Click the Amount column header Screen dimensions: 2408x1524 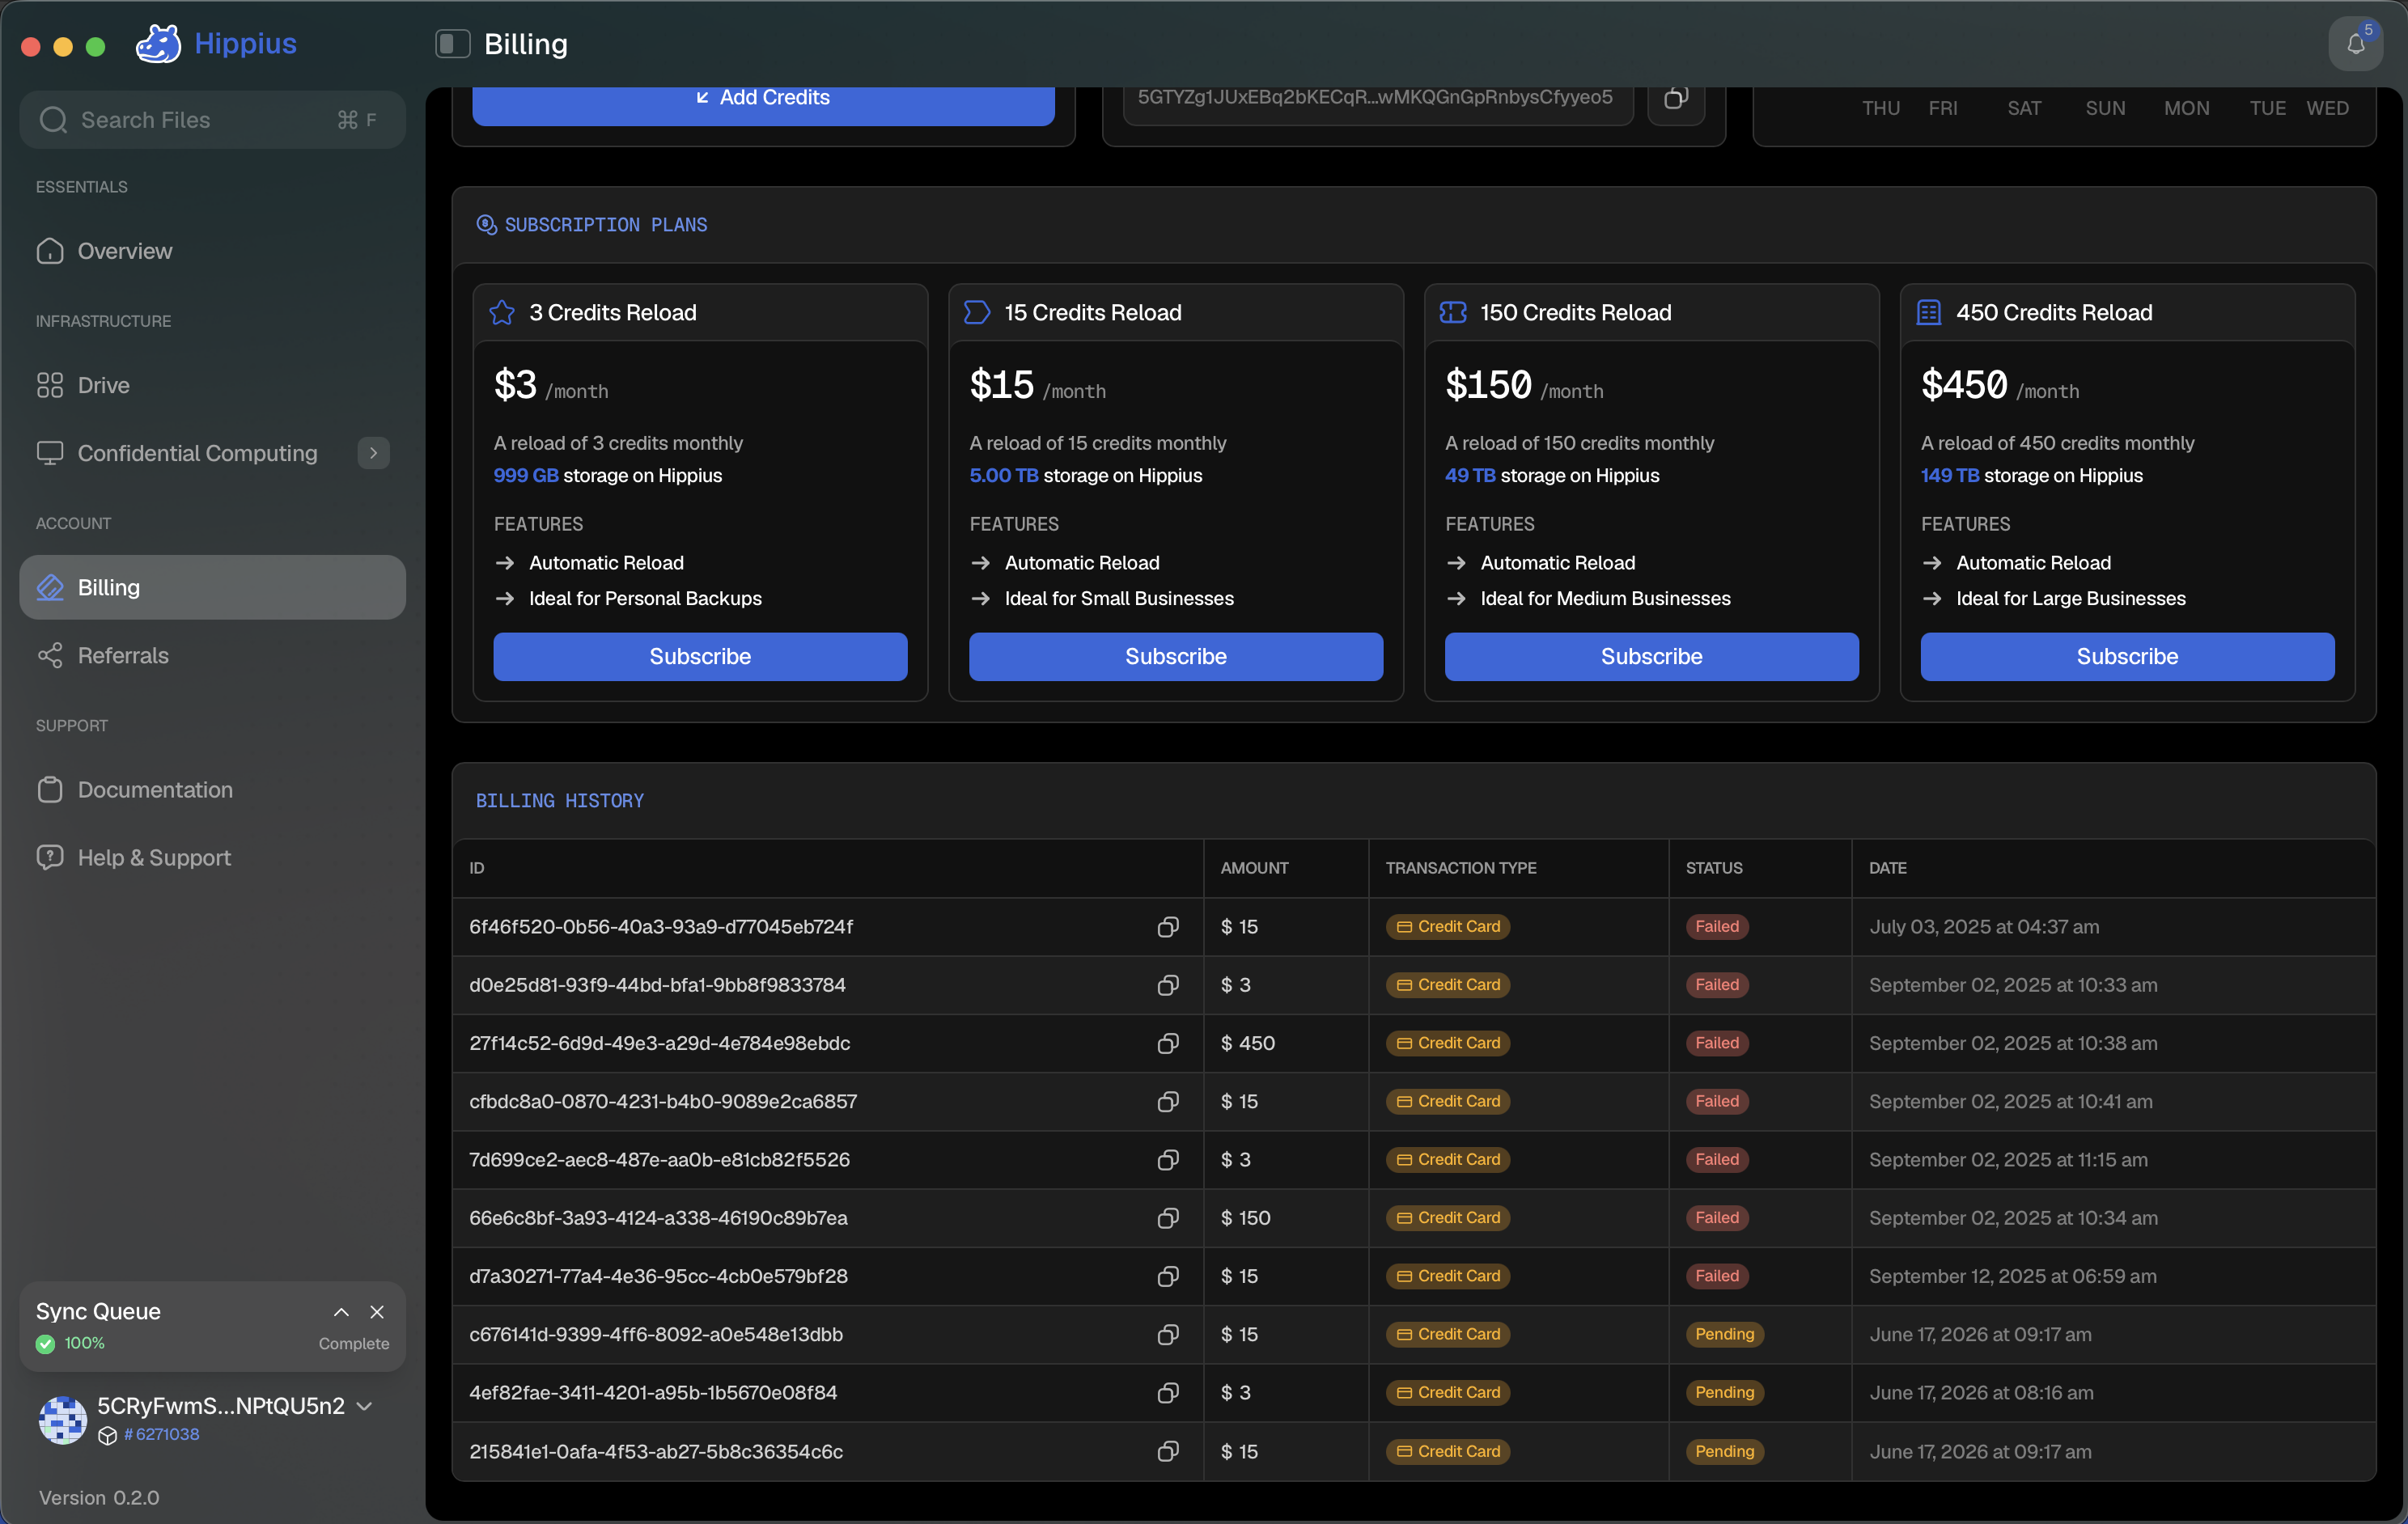pos(1254,868)
